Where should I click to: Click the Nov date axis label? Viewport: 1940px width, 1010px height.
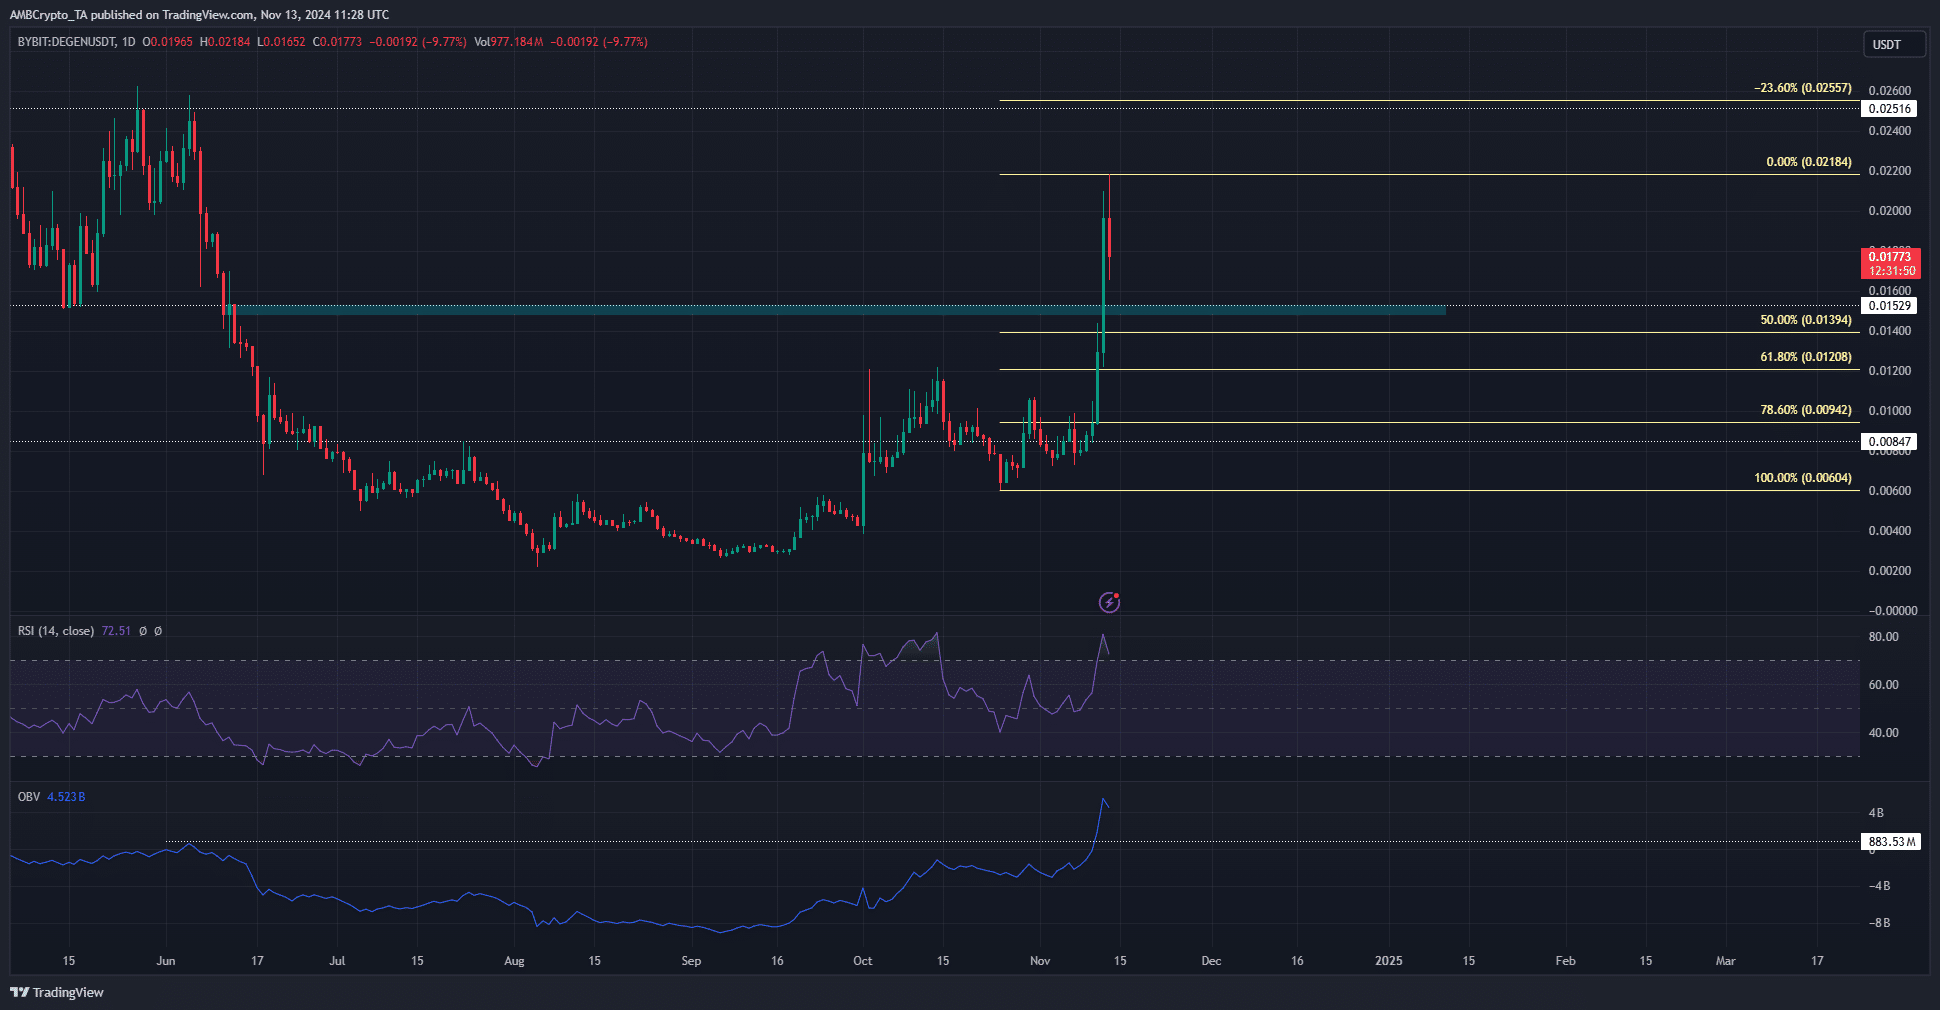tap(1040, 961)
